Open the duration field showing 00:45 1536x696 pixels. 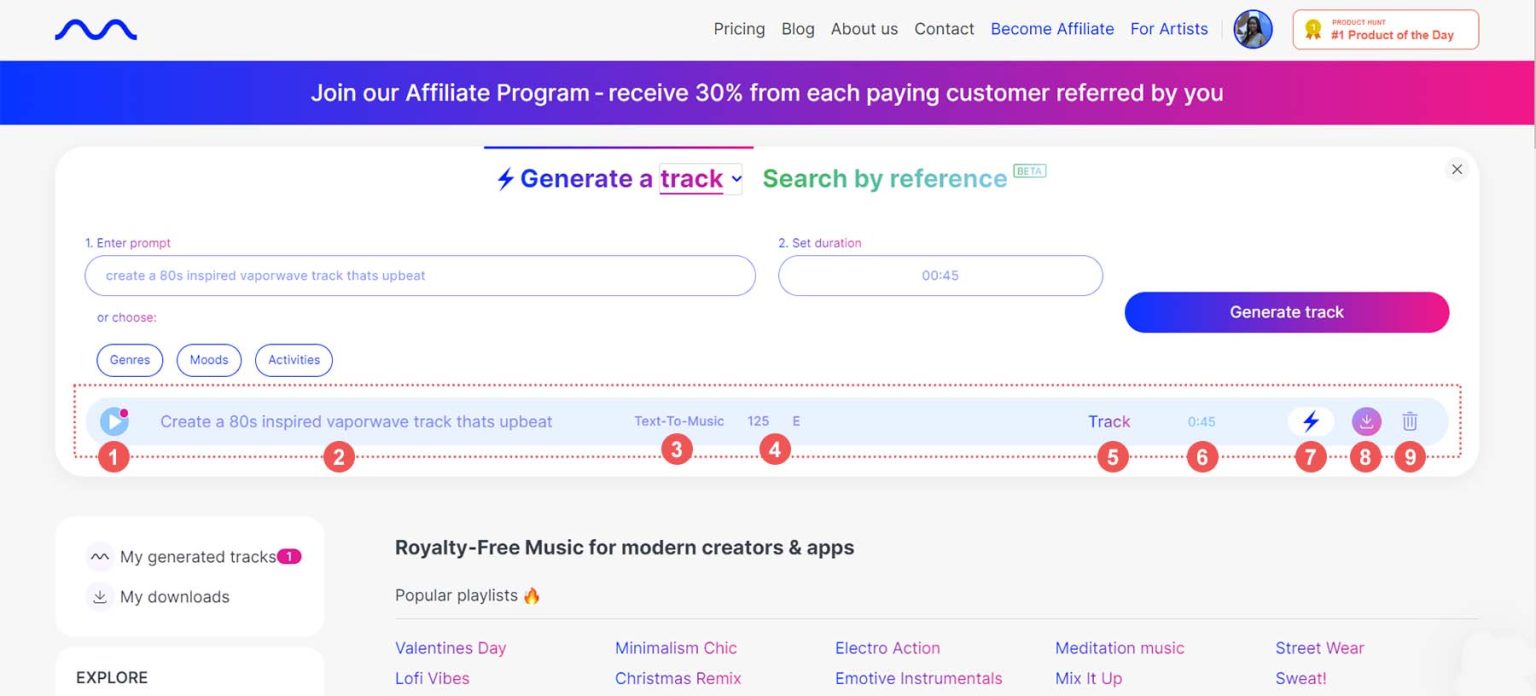coord(940,275)
